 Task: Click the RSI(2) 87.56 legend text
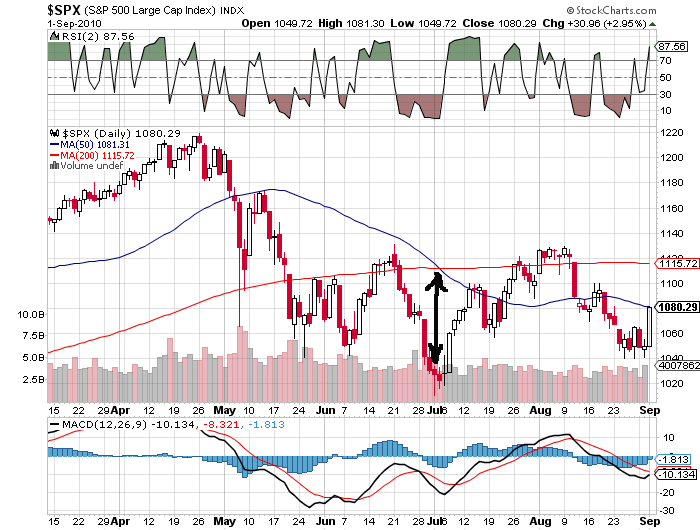tap(98, 37)
